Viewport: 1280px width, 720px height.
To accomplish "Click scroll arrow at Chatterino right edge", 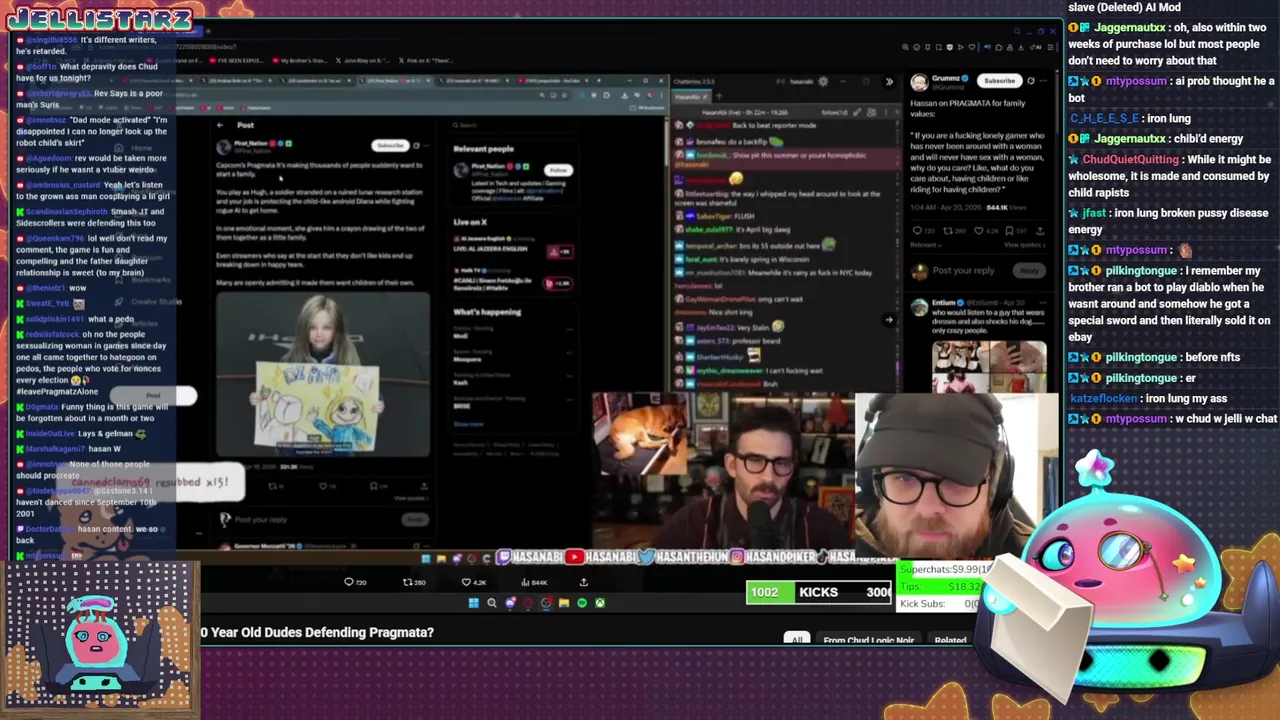I will 889,320.
